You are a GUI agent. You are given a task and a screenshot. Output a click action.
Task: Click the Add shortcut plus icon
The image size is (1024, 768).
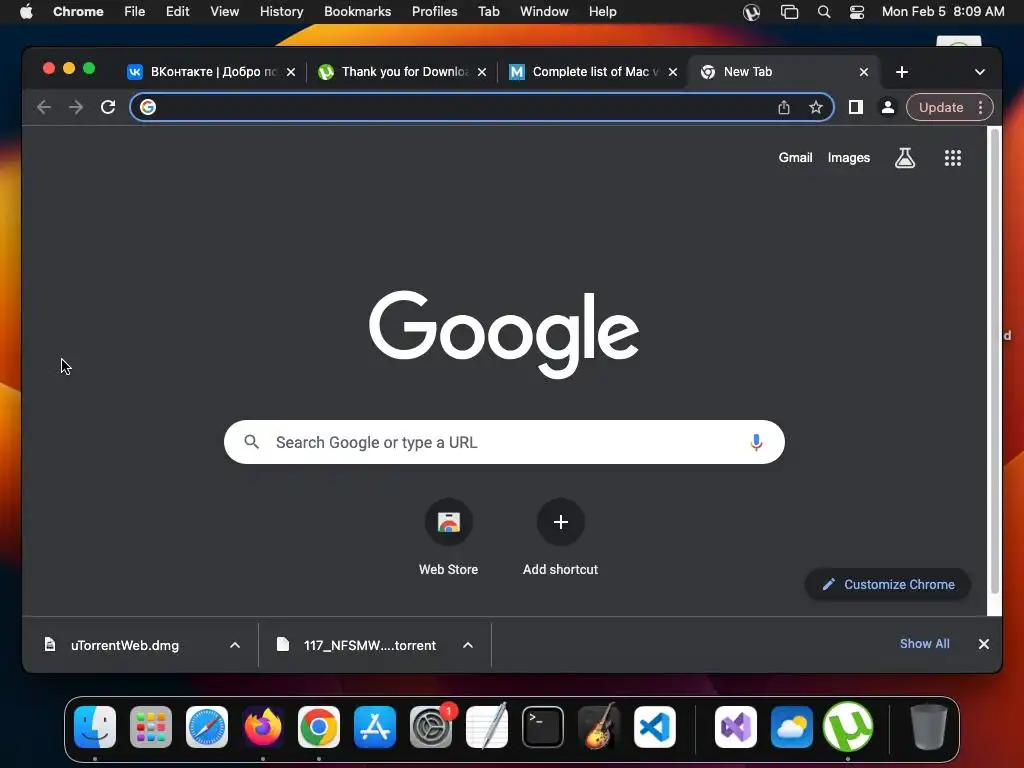(560, 522)
